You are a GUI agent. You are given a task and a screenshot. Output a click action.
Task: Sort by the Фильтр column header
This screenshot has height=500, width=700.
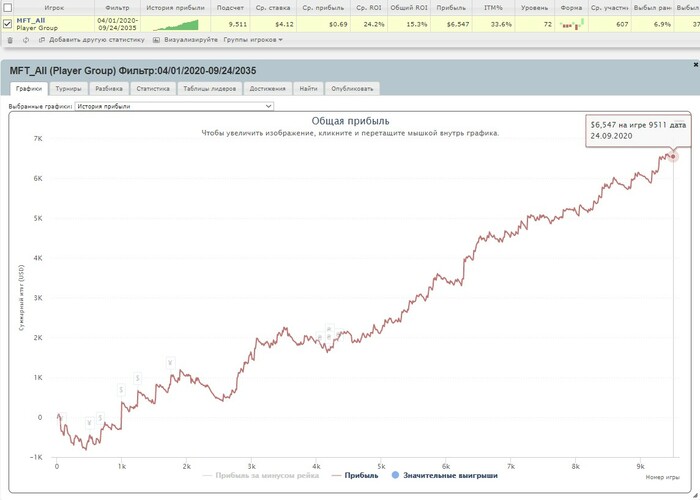tap(117, 8)
